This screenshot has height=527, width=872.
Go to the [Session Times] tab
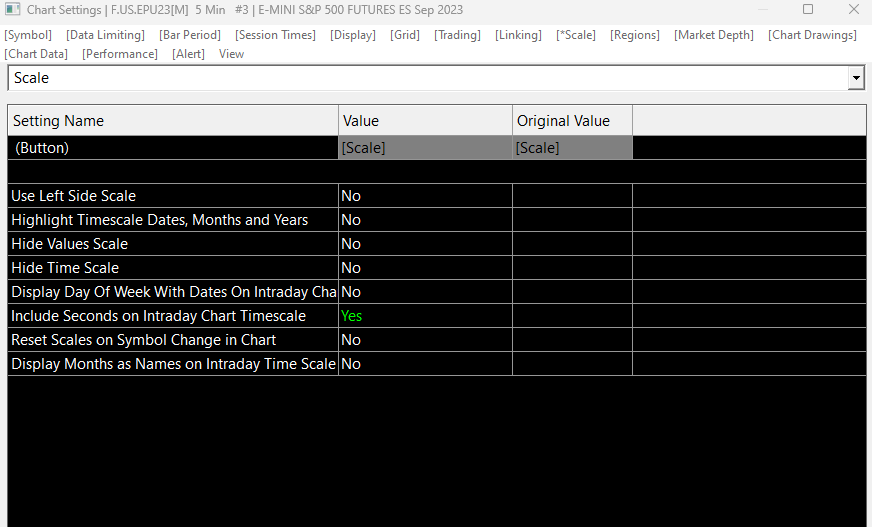[275, 35]
